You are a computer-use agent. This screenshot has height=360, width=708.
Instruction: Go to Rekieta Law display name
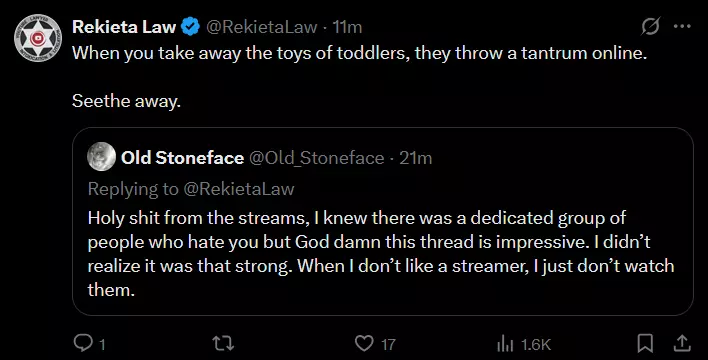point(124,27)
